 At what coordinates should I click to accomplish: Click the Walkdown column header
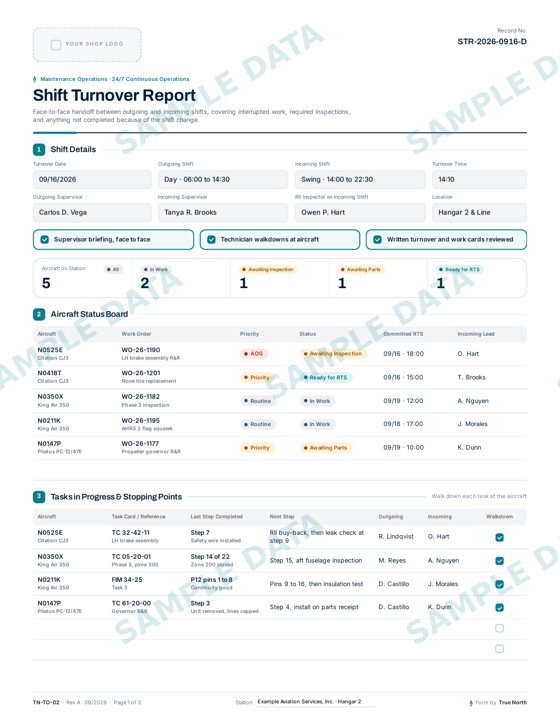499,516
